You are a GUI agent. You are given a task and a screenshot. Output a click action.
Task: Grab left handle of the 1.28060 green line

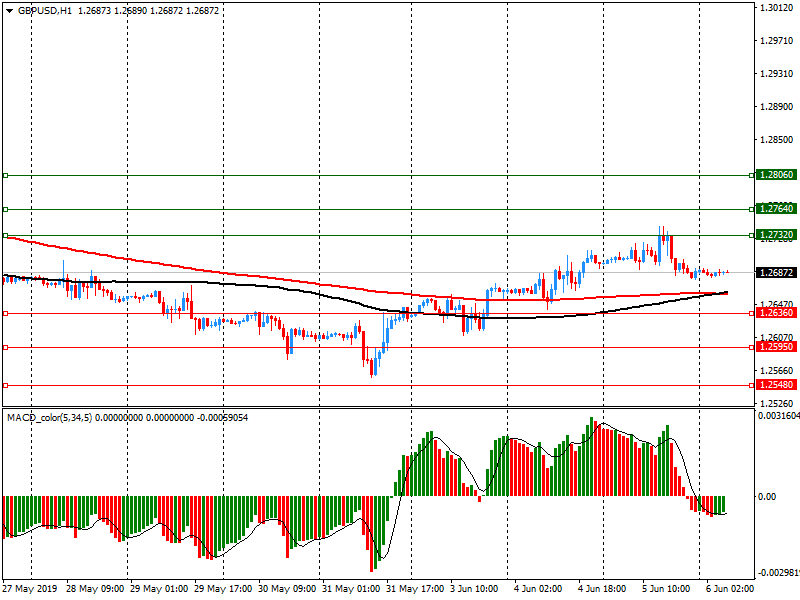coord(6,176)
